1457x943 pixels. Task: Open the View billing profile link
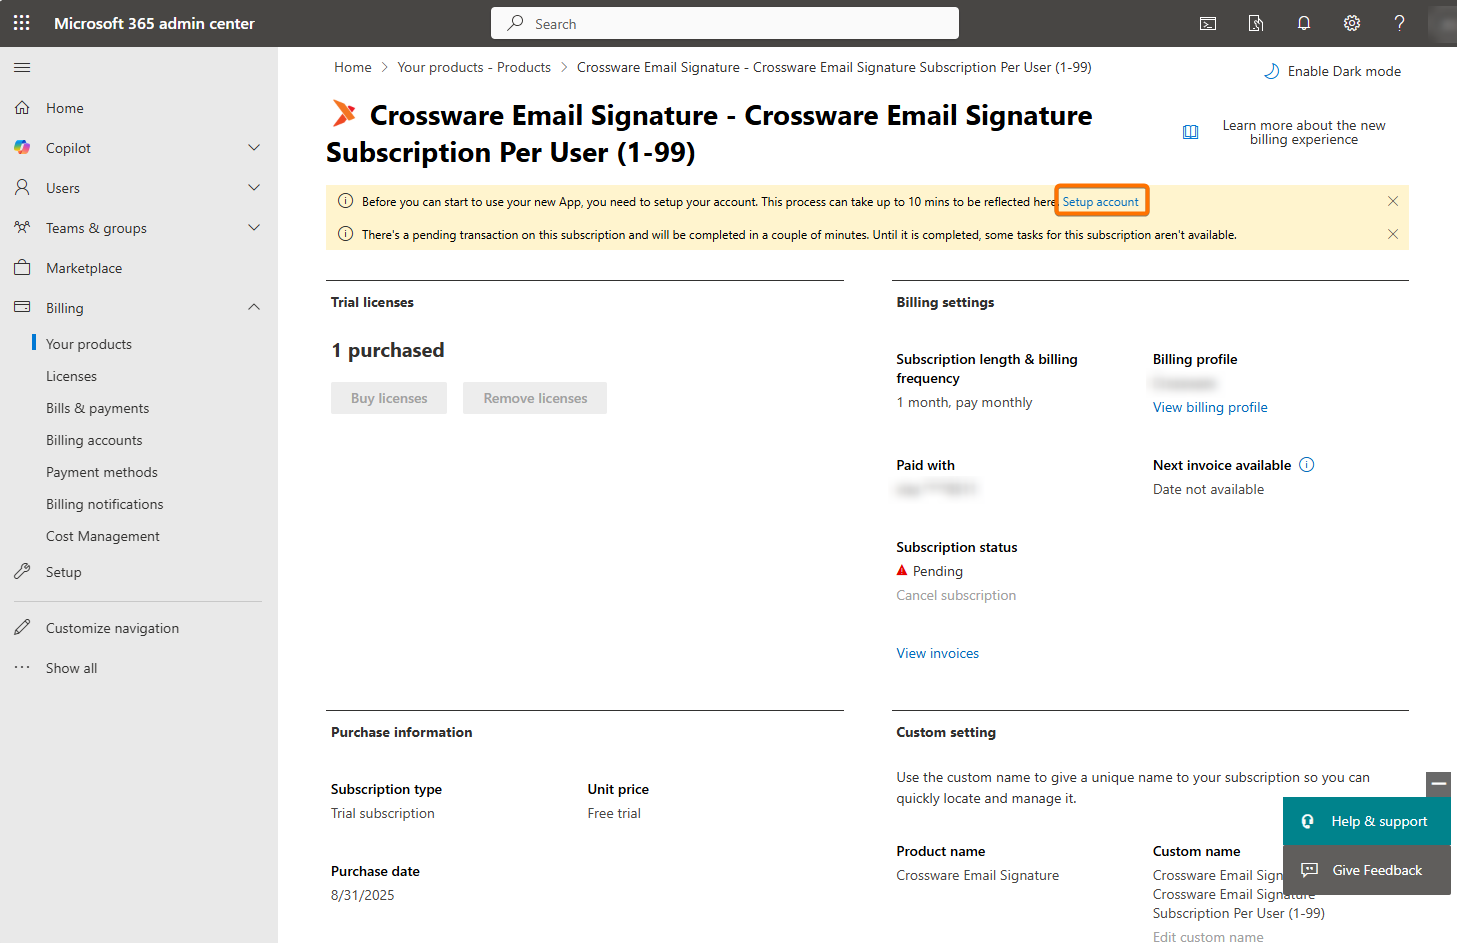[1210, 407]
